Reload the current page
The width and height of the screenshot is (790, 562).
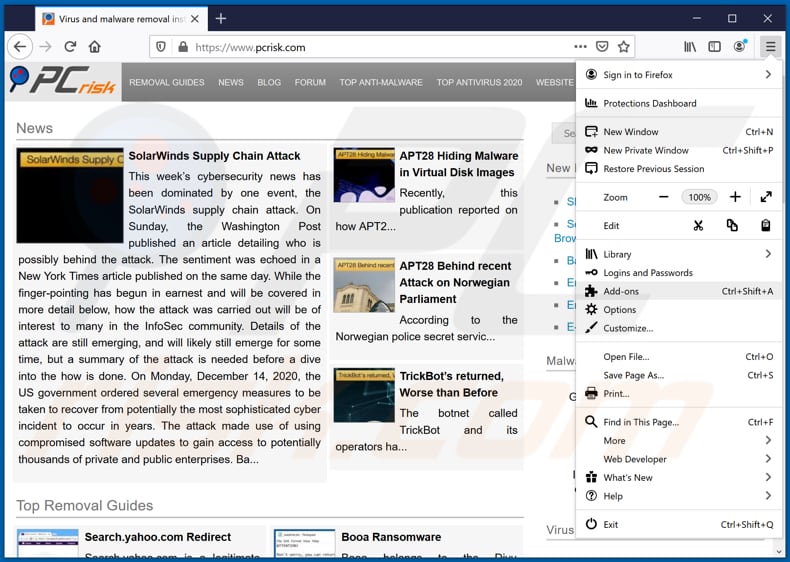70,47
